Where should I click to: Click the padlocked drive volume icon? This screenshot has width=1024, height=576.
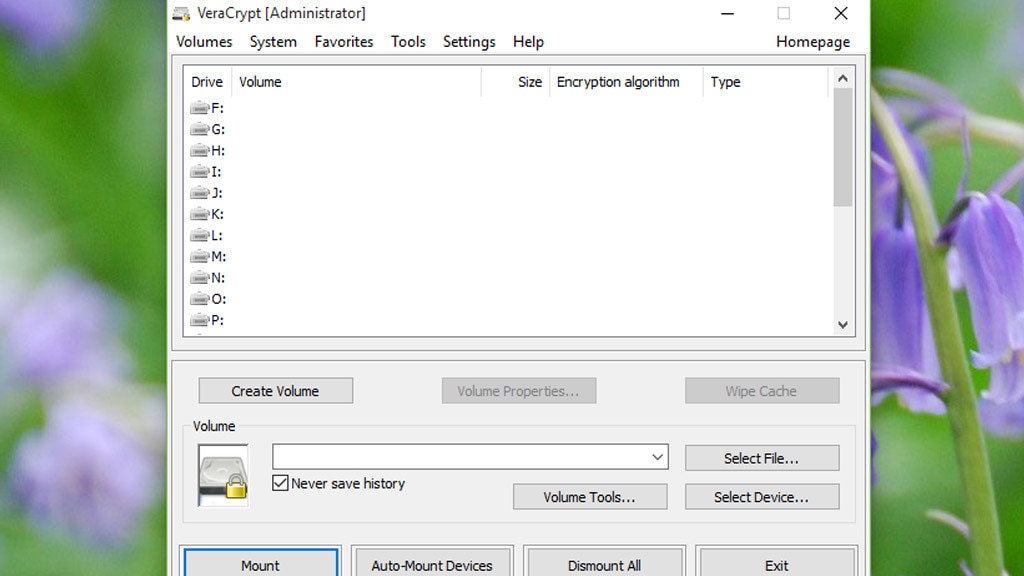(223, 475)
